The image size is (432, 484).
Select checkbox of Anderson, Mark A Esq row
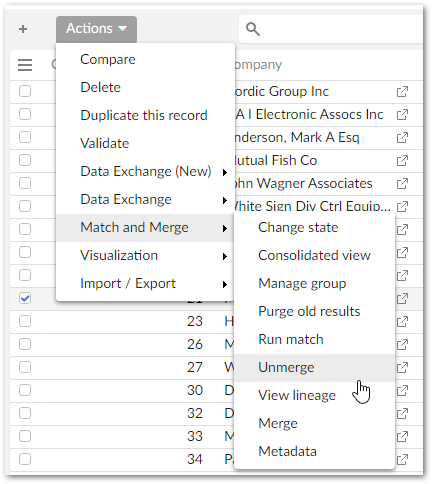point(25,137)
